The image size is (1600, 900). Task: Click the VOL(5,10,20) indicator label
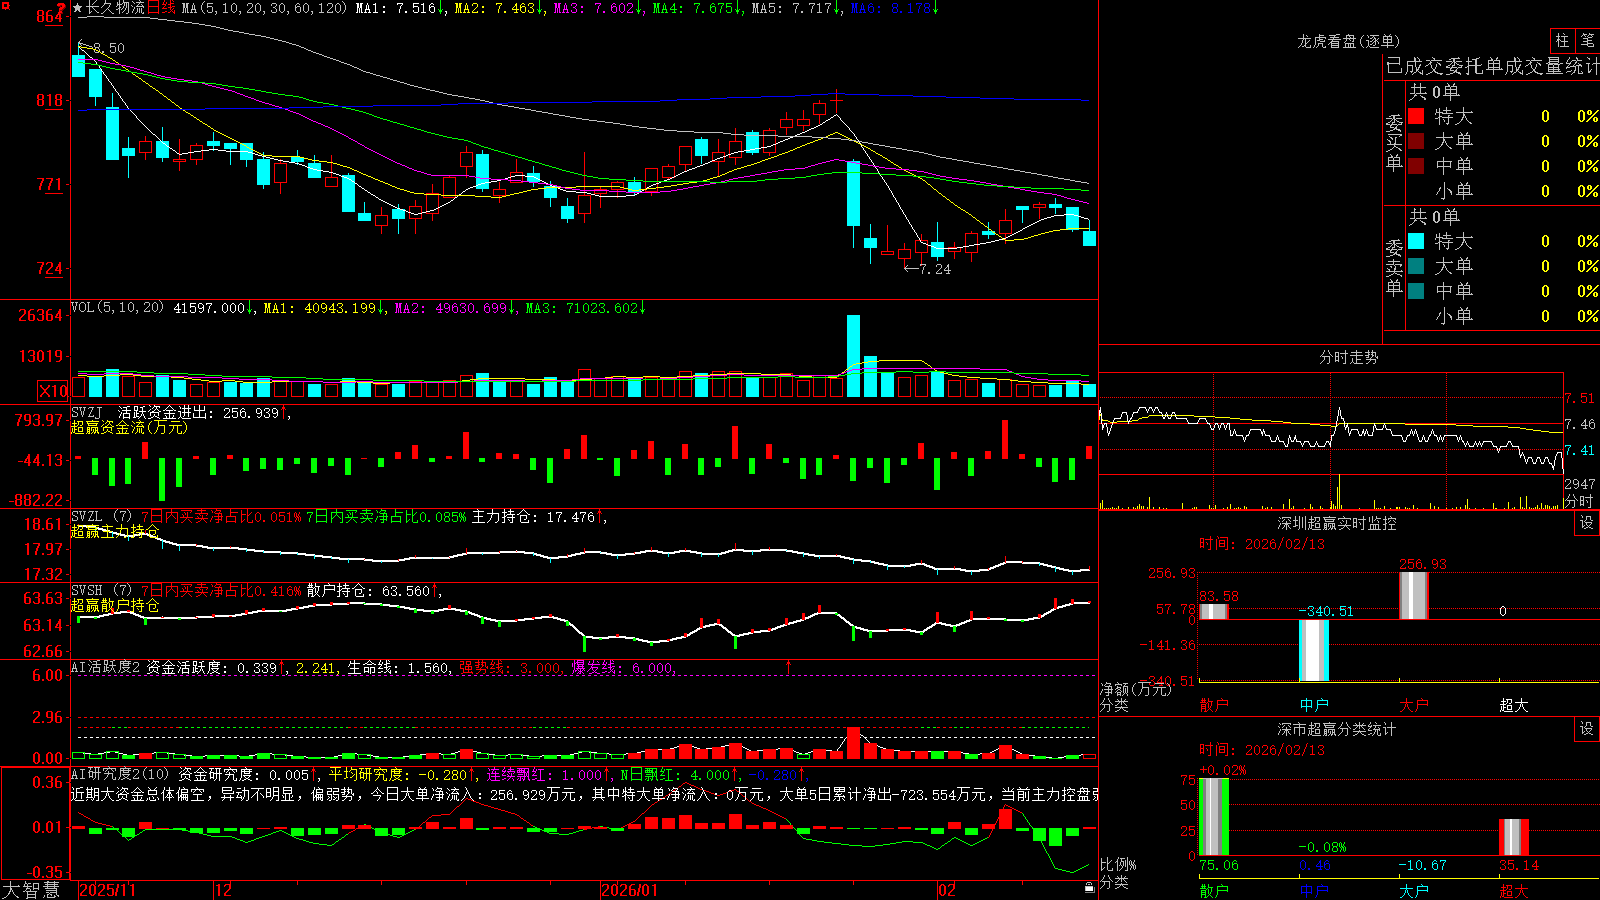117,308
